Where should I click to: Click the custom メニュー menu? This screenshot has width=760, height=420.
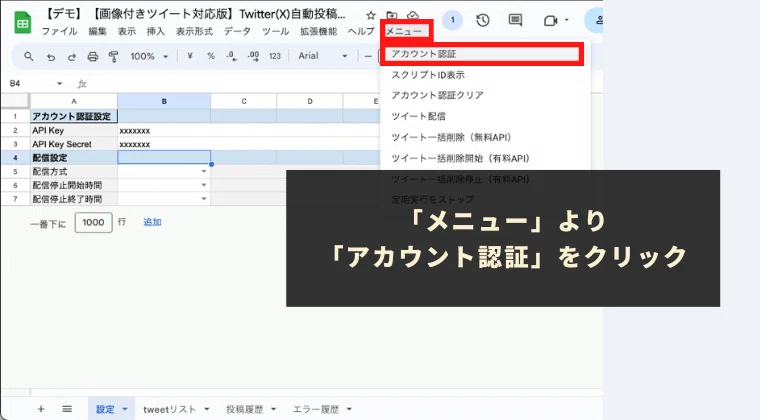[x=406, y=31]
